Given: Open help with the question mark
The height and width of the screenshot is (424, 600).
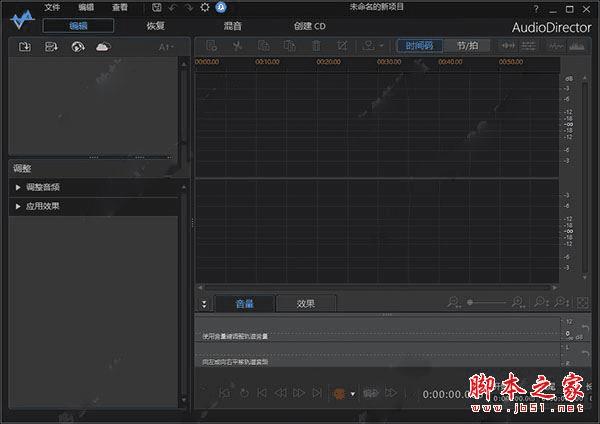Looking at the screenshot, I should pos(536,9).
